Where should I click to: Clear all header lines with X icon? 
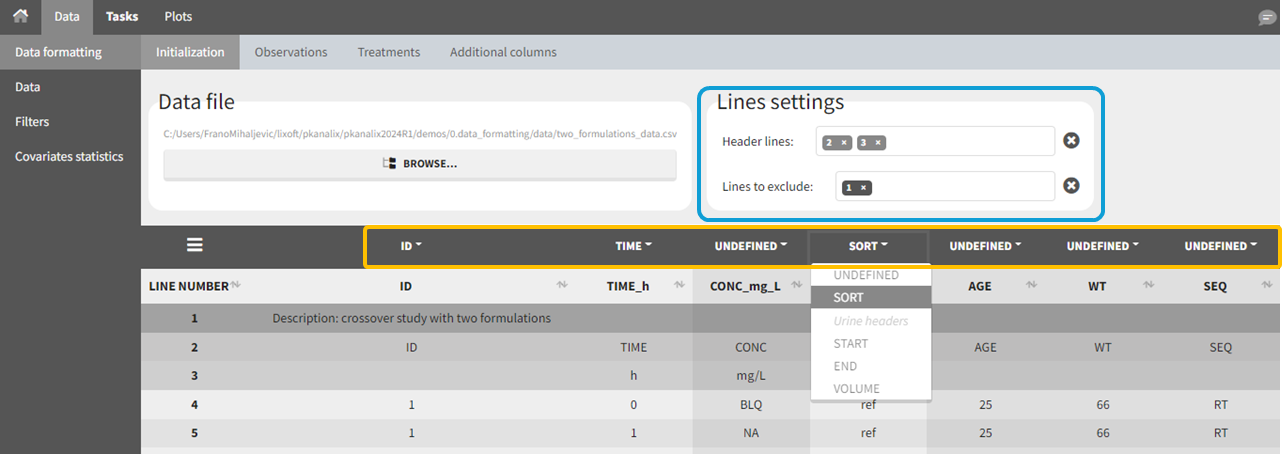pos(1071,141)
